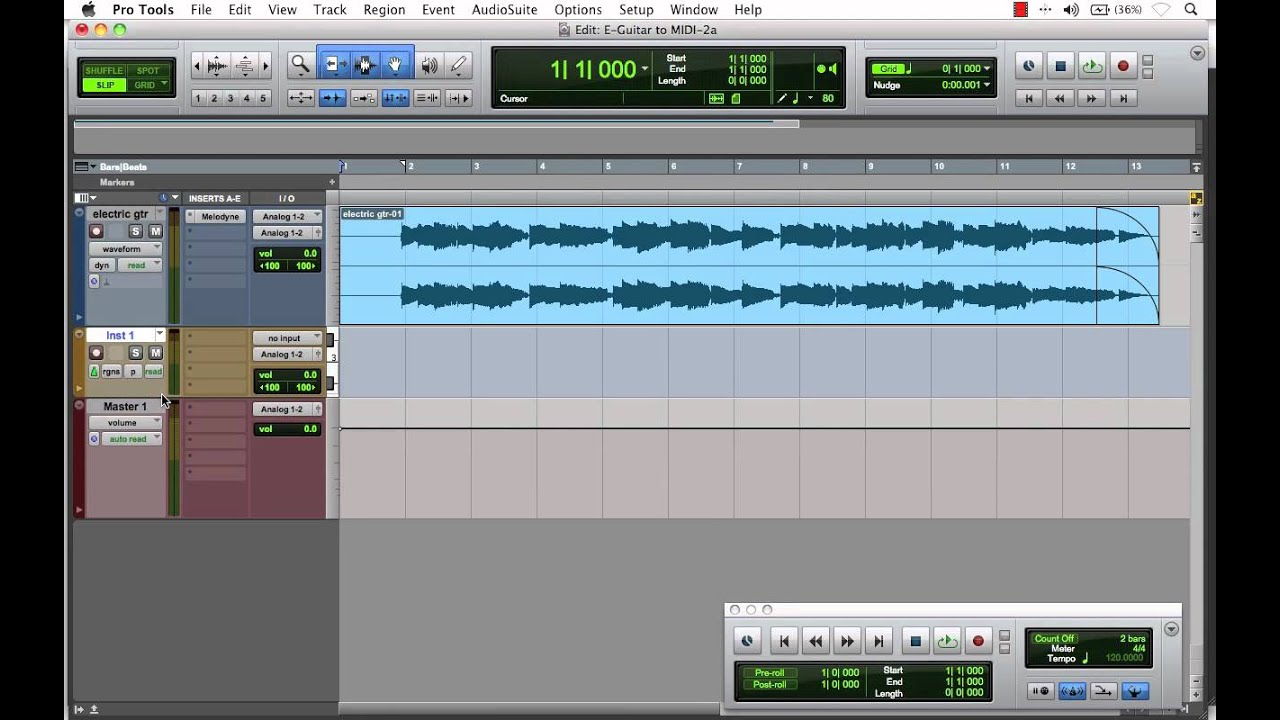Screen dimensions: 1280x720
Task: Open Master 1 view selector (volume)
Action: [125, 423]
